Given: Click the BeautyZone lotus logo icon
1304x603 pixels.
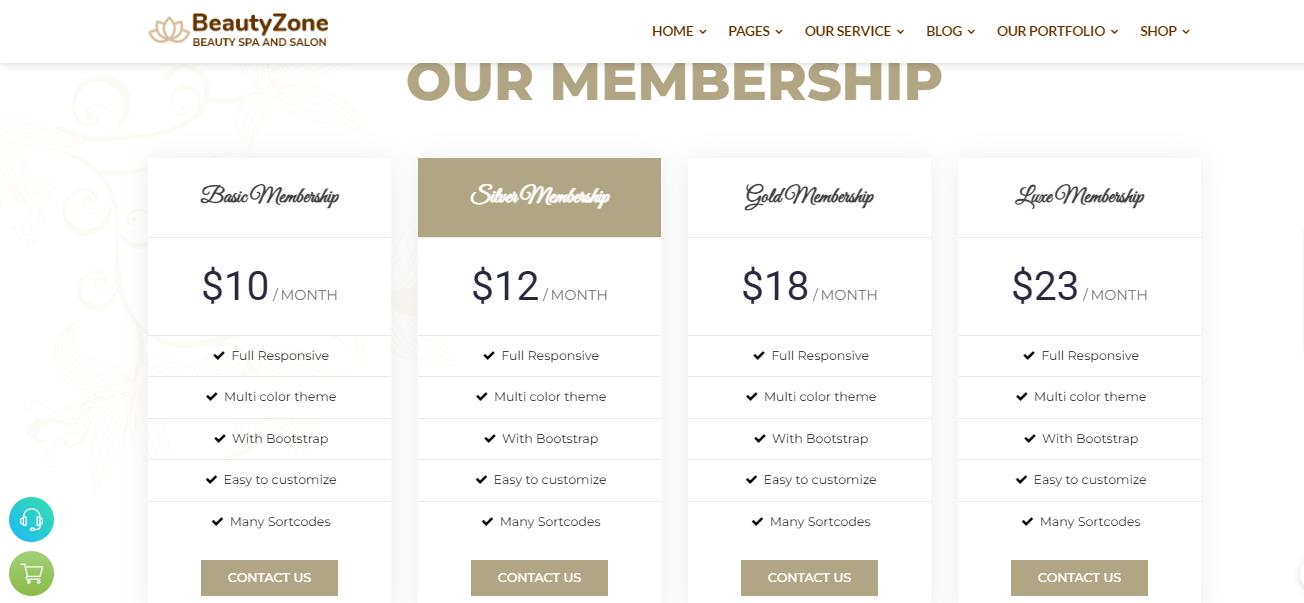Looking at the screenshot, I should tap(169, 31).
